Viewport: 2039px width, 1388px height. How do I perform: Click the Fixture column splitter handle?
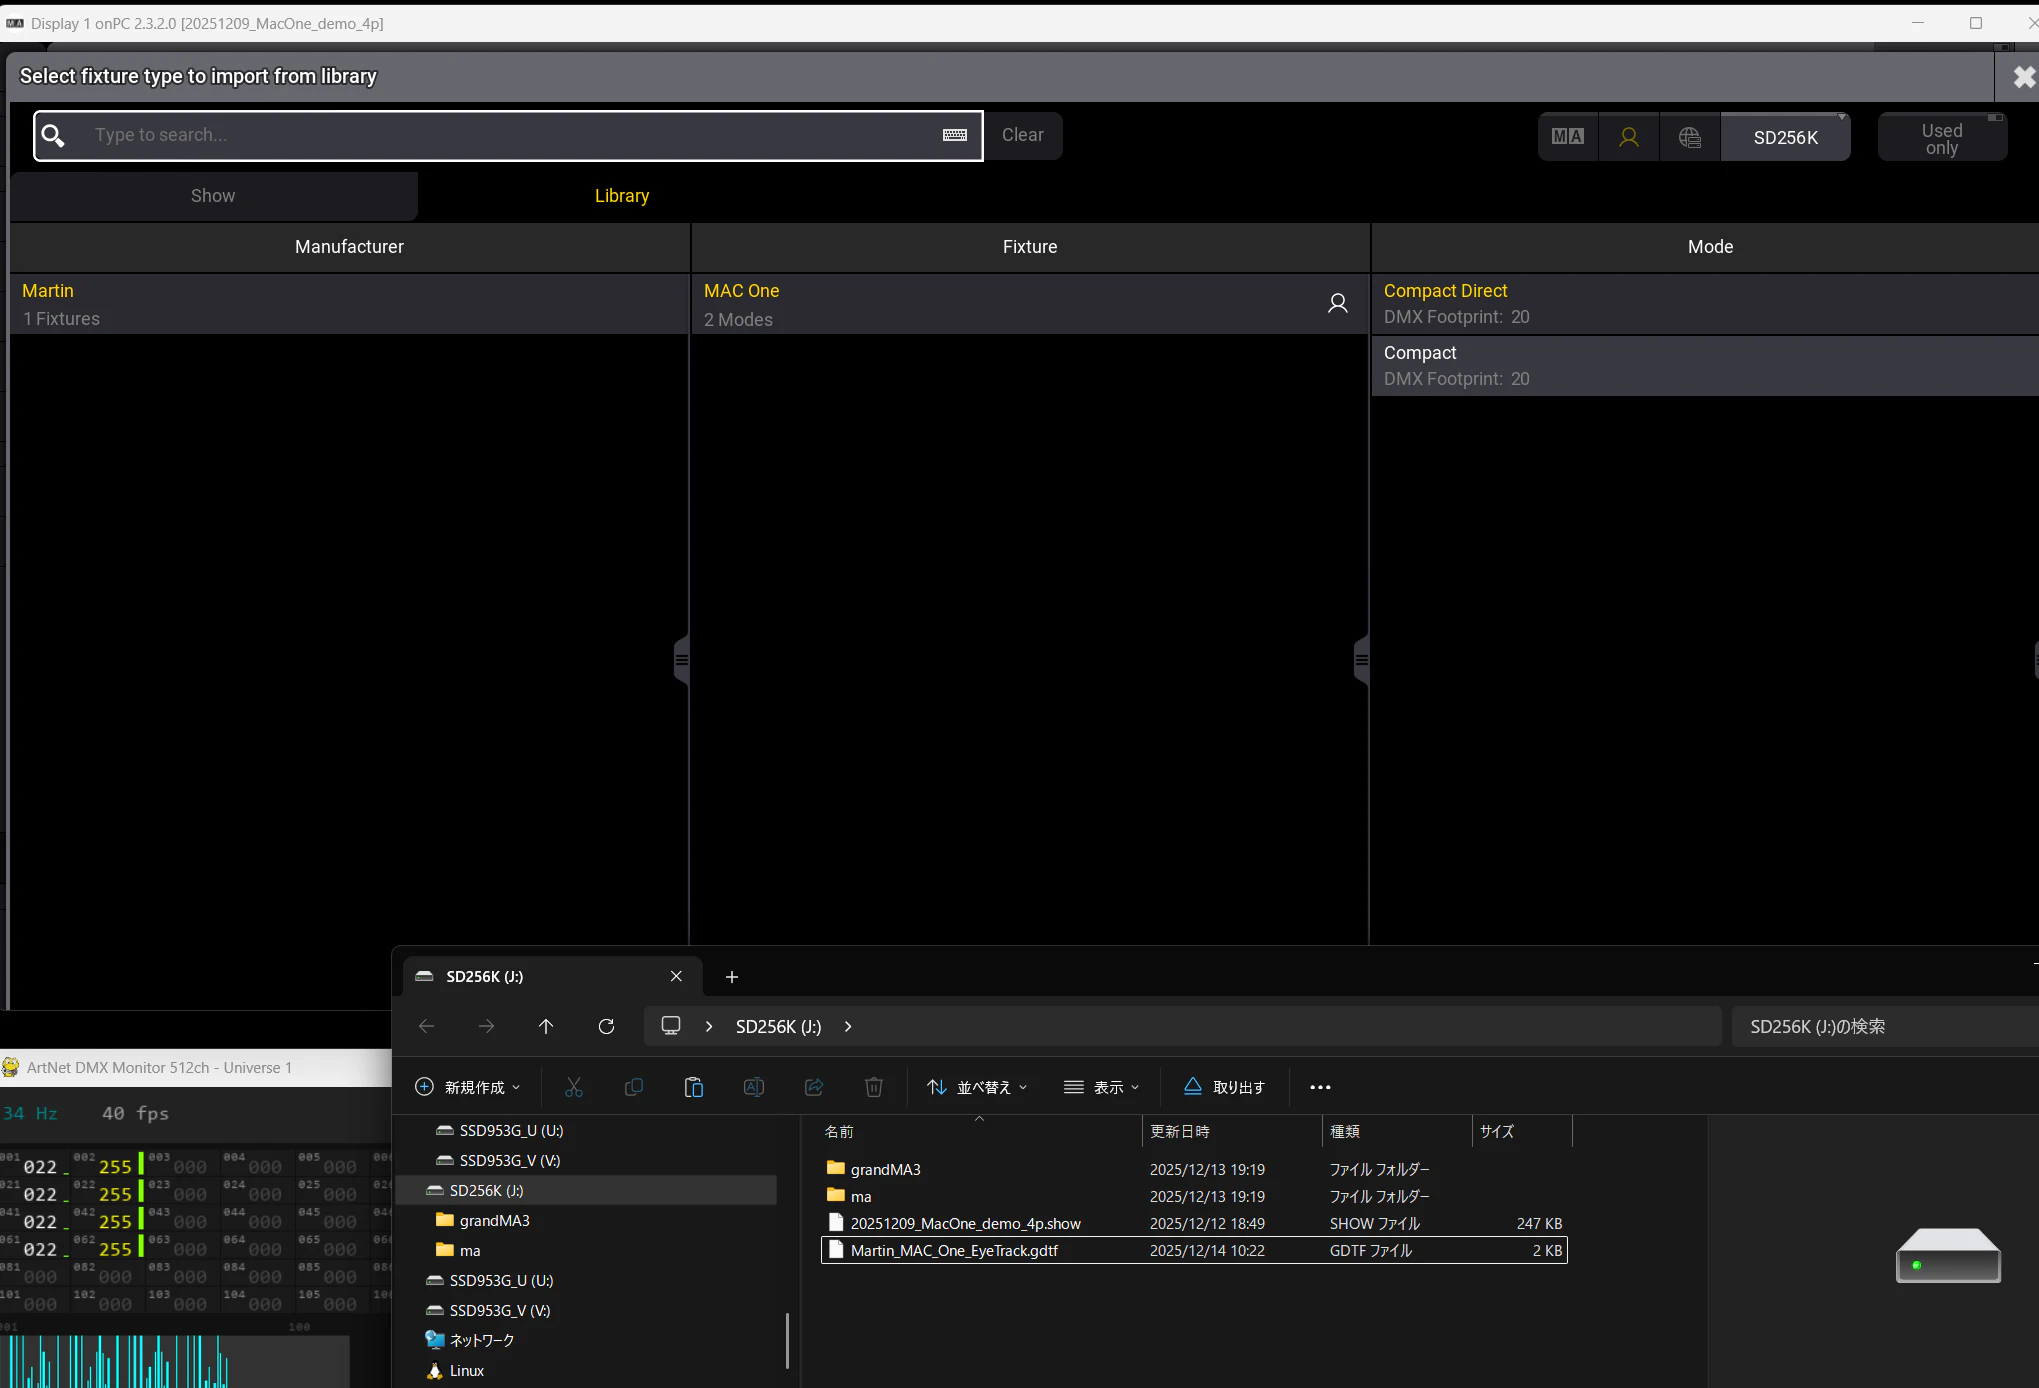(x=1361, y=660)
